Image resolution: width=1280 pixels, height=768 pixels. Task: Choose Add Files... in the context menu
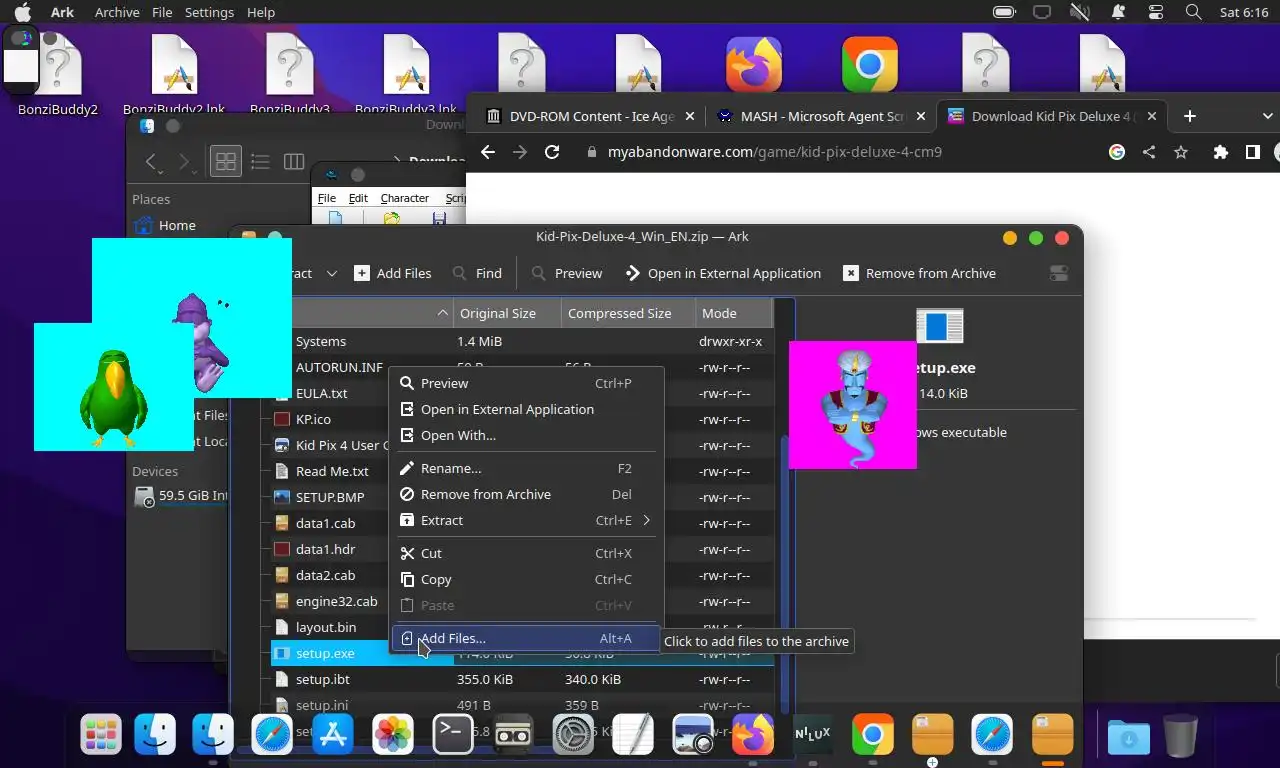click(526, 638)
